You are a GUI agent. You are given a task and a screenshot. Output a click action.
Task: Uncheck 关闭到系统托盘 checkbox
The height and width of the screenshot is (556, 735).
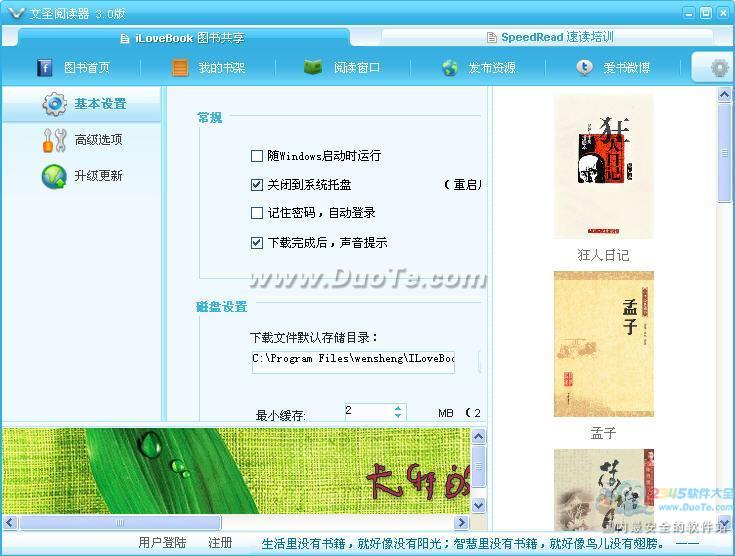pos(257,185)
